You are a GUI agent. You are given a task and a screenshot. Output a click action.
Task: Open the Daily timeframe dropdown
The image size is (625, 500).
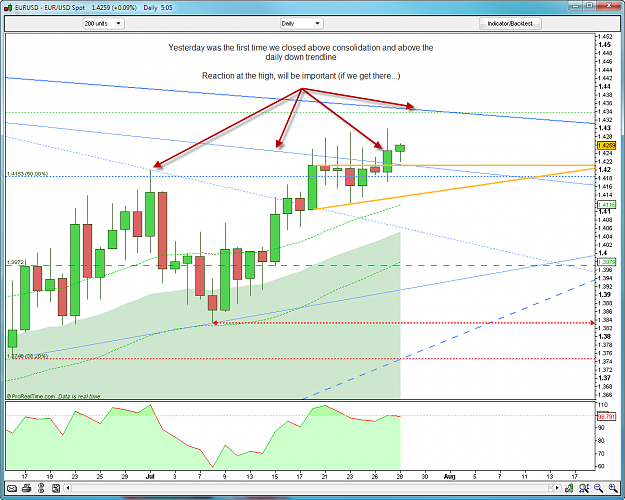tap(301, 24)
